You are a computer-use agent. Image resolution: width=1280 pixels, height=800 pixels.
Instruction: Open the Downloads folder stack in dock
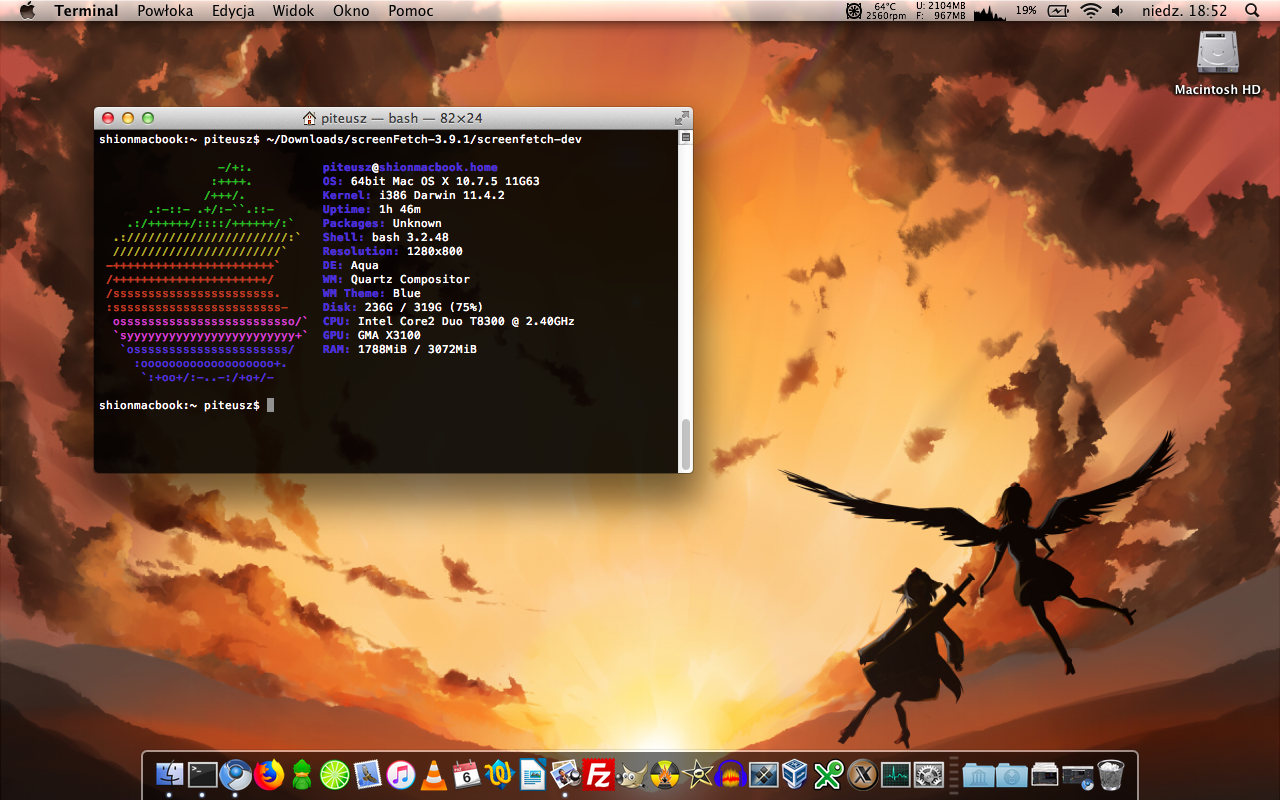pos(1012,775)
